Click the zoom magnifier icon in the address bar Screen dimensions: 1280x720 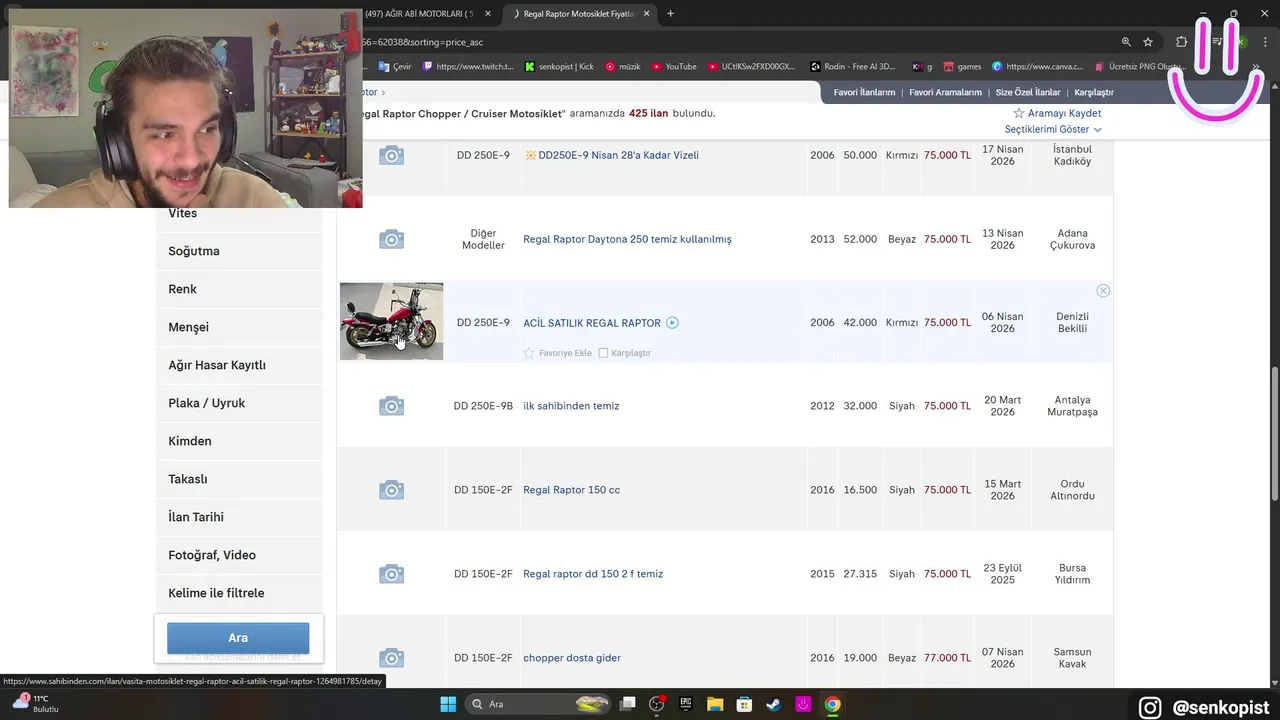click(x=1126, y=42)
